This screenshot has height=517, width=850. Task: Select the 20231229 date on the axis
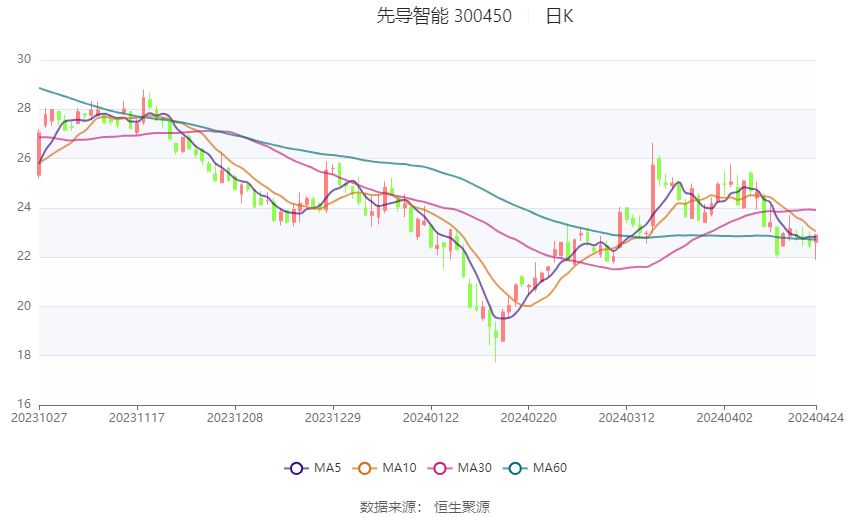(x=333, y=417)
